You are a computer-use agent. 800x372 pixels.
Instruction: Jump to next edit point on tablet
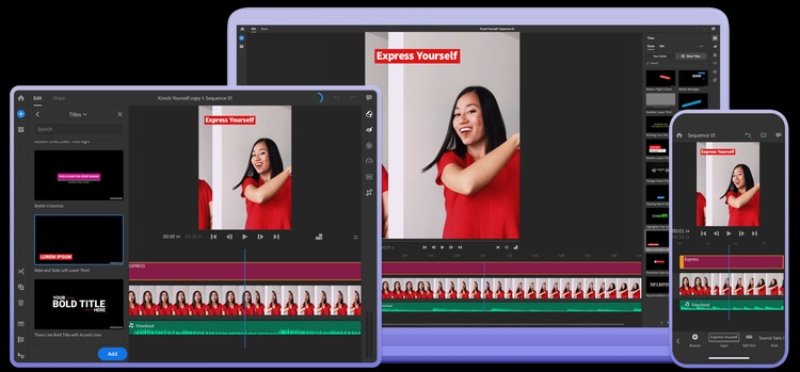tap(276, 237)
